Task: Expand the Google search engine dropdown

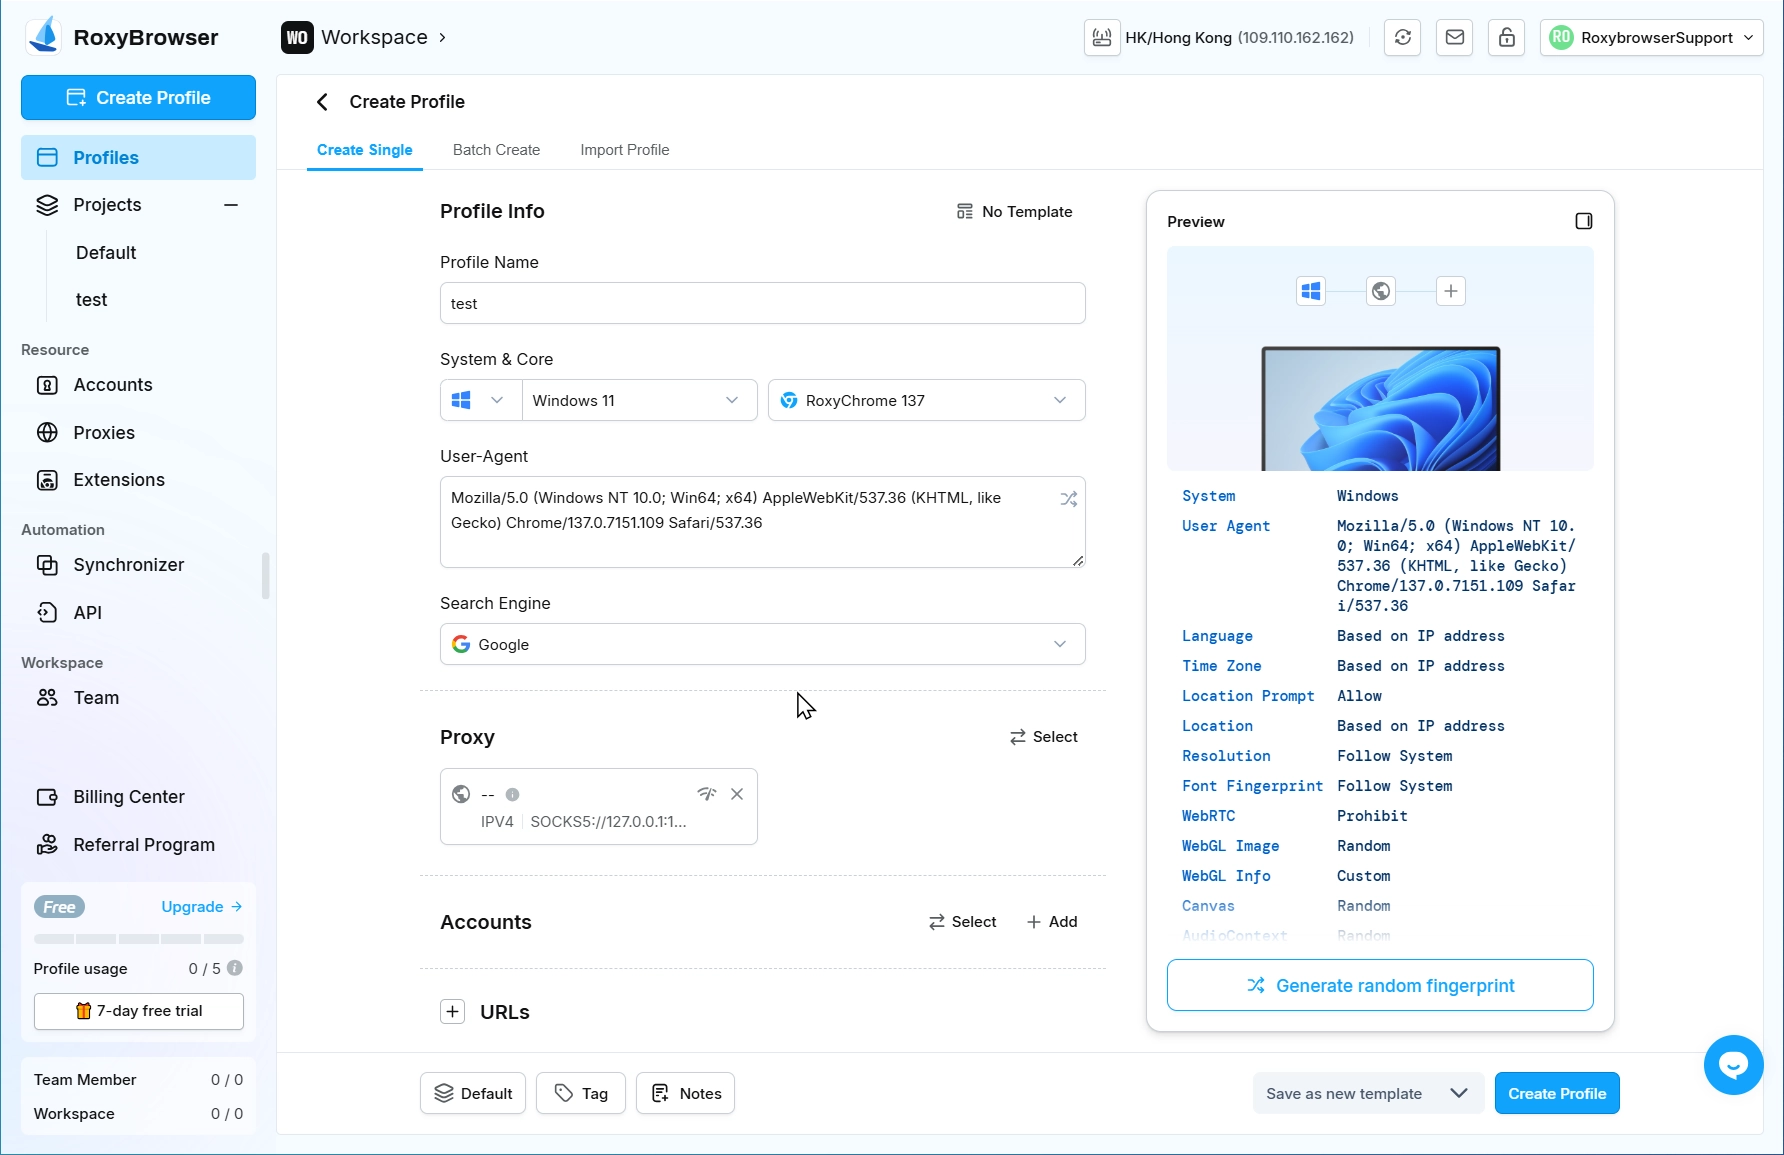Action: tap(762, 645)
